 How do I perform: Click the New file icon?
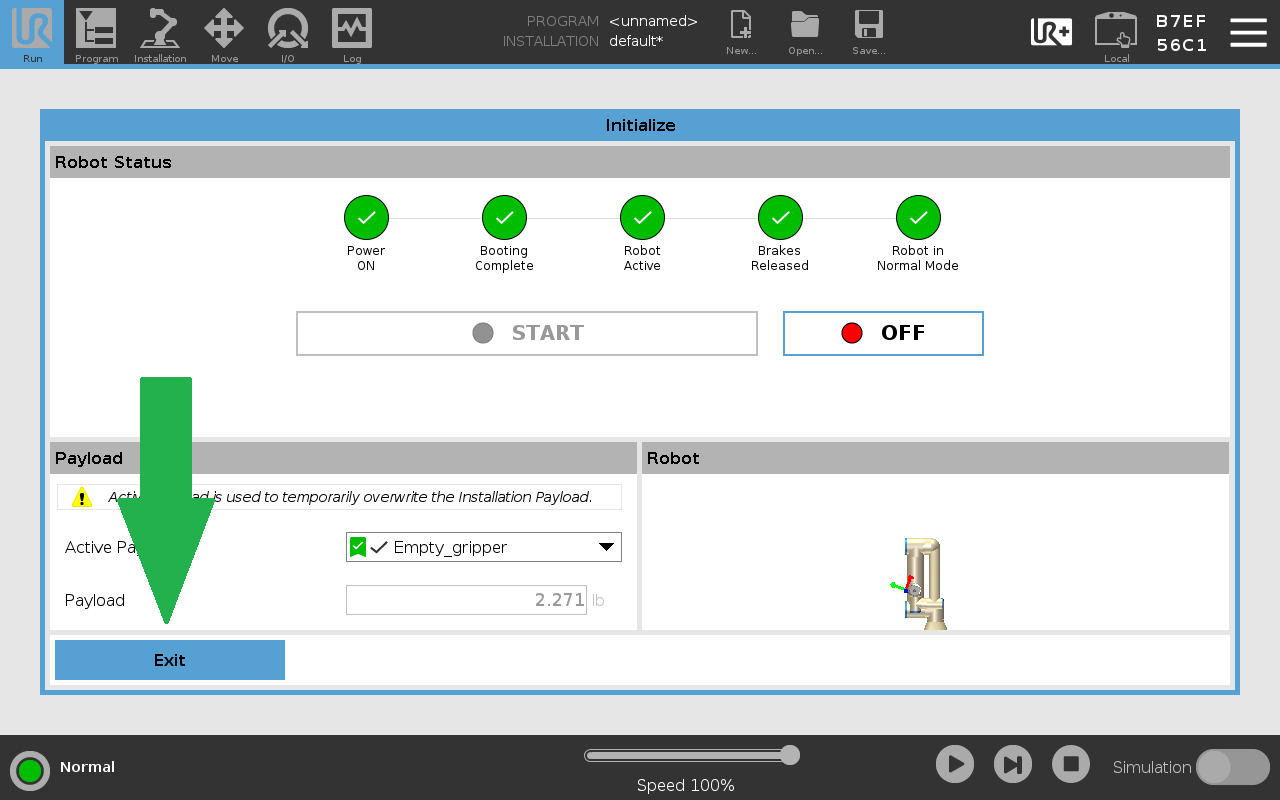click(x=741, y=25)
